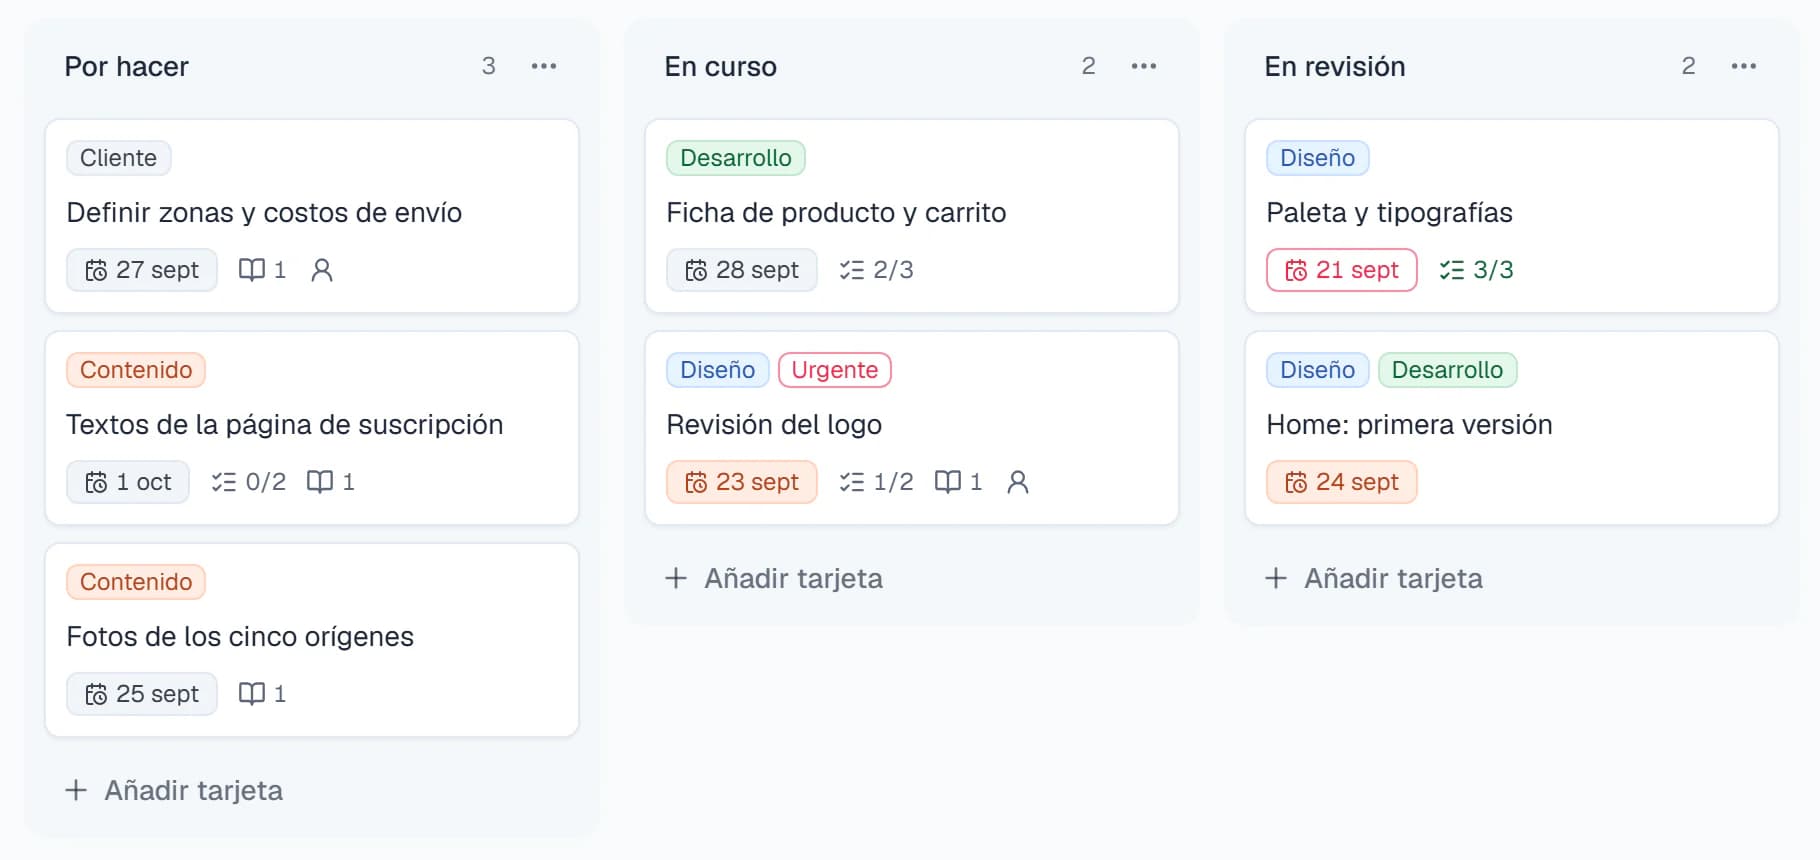This screenshot has height=860, width=1820.
Task: Click the 'Por hacer' column title
Action: pos(127,67)
